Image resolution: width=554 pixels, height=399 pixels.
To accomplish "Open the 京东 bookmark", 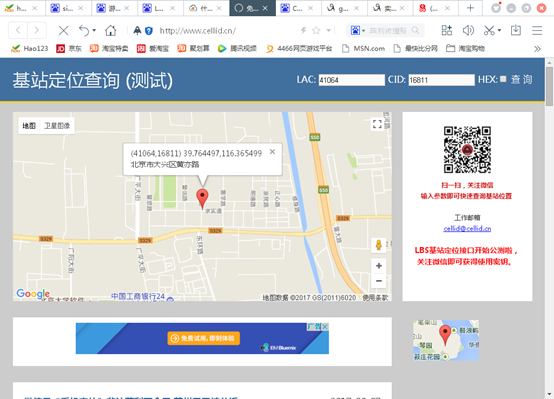I will 69,48.
